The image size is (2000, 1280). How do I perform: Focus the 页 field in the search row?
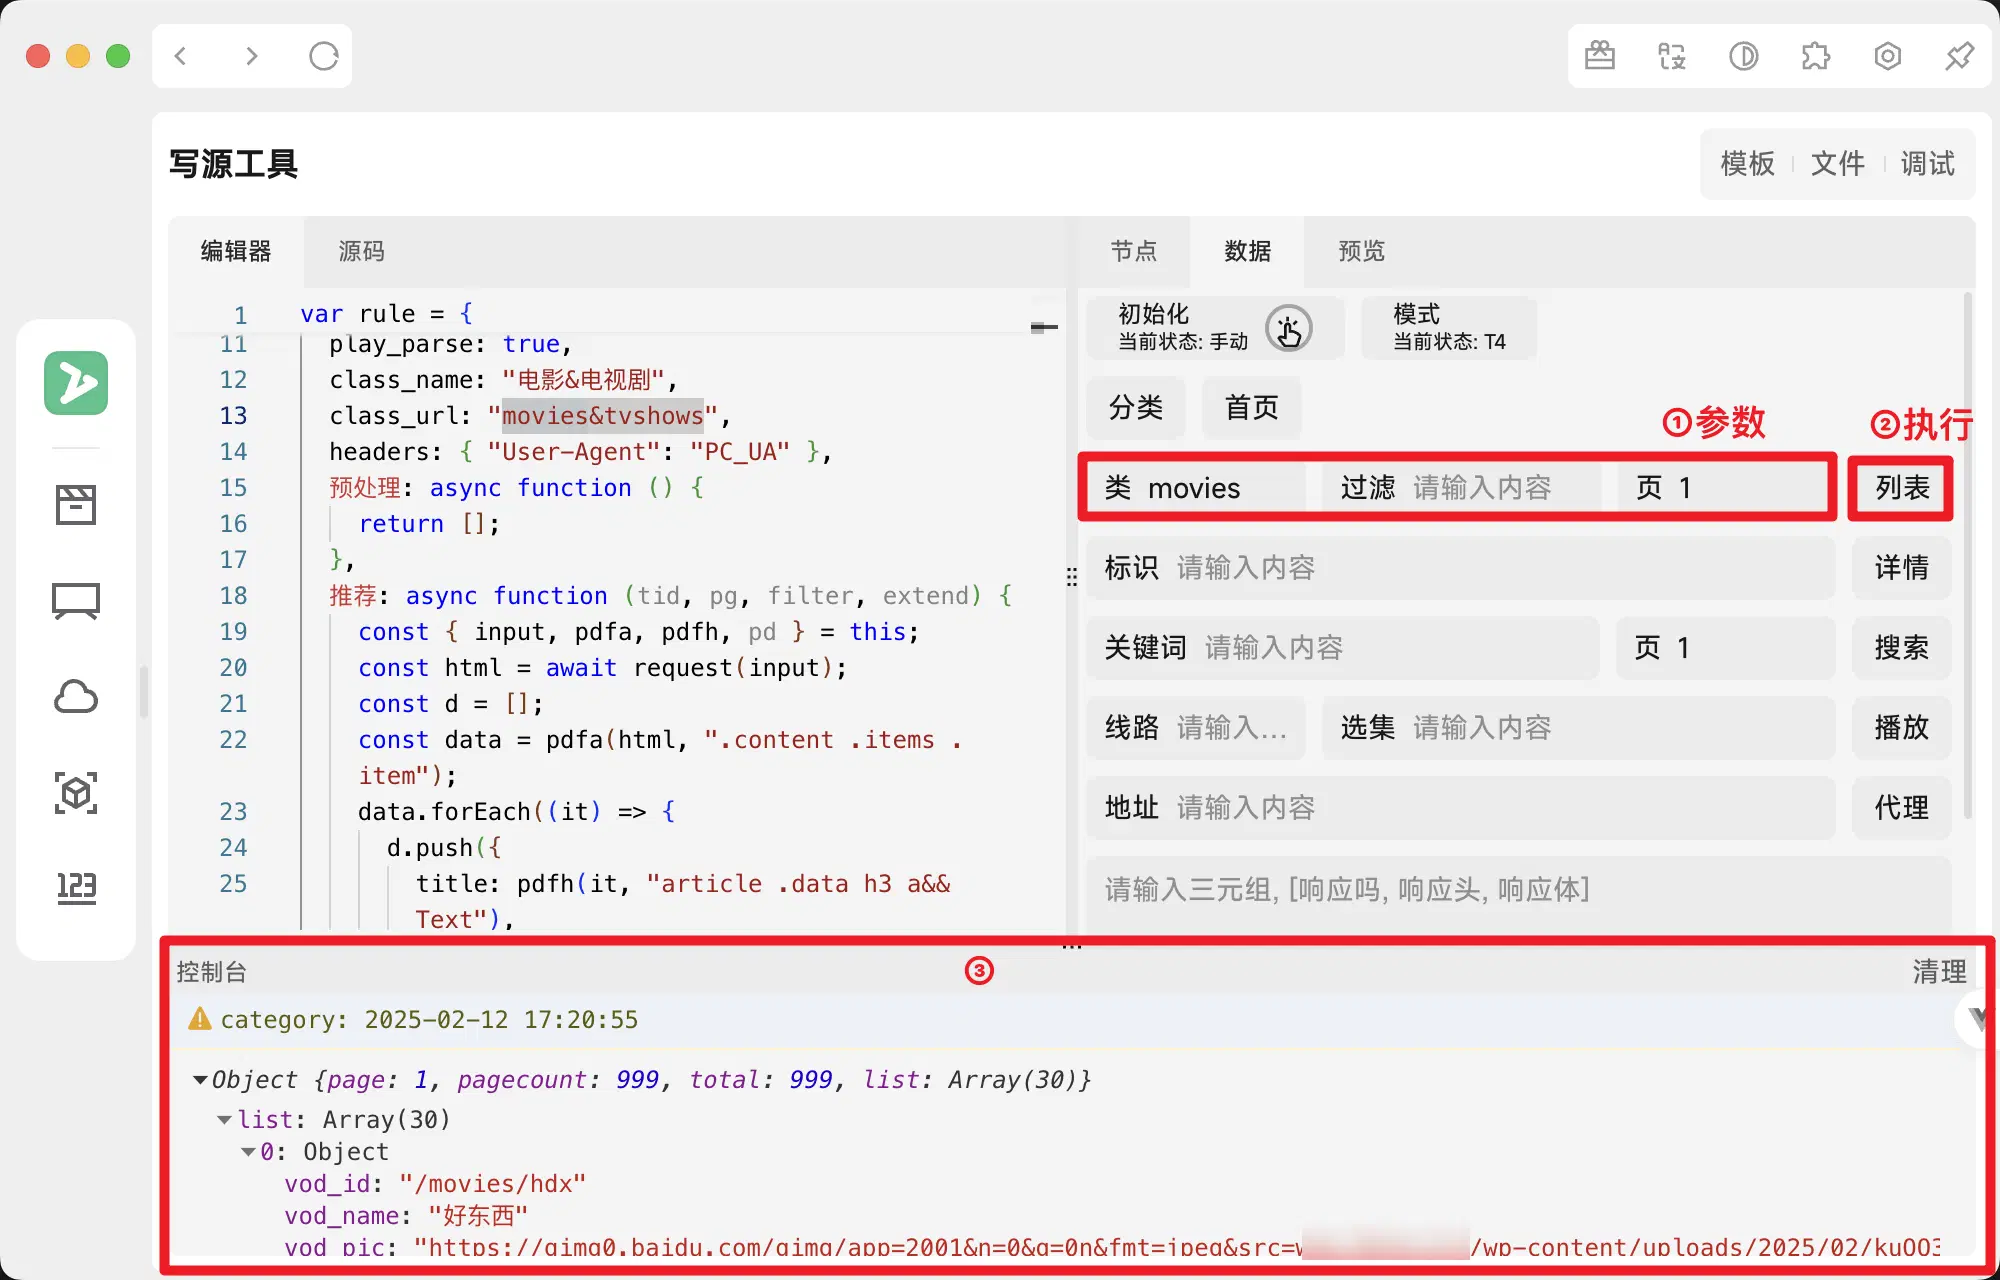click(x=1725, y=648)
